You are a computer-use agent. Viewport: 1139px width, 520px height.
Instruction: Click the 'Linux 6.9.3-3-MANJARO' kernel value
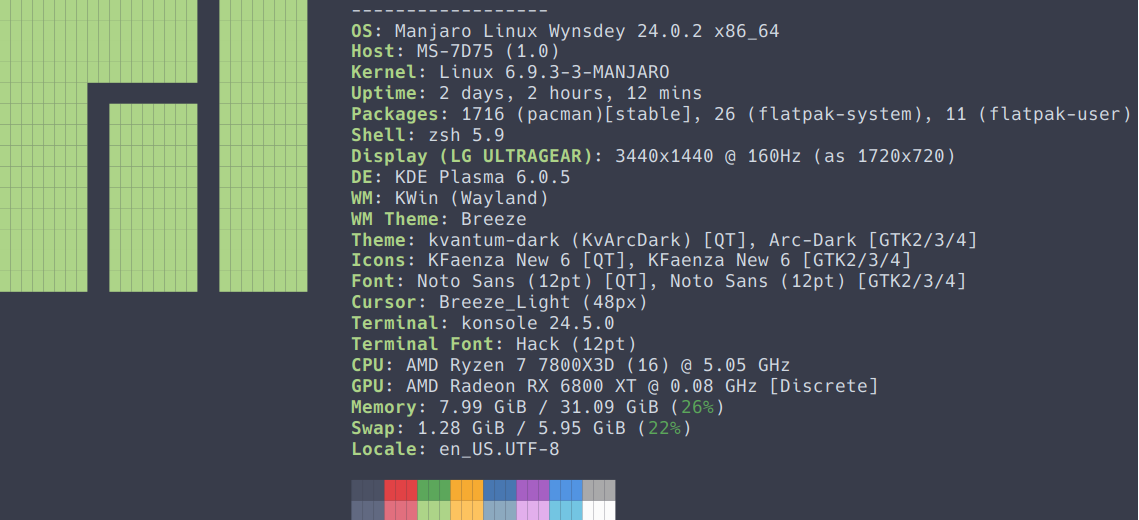tap(554, 73)
